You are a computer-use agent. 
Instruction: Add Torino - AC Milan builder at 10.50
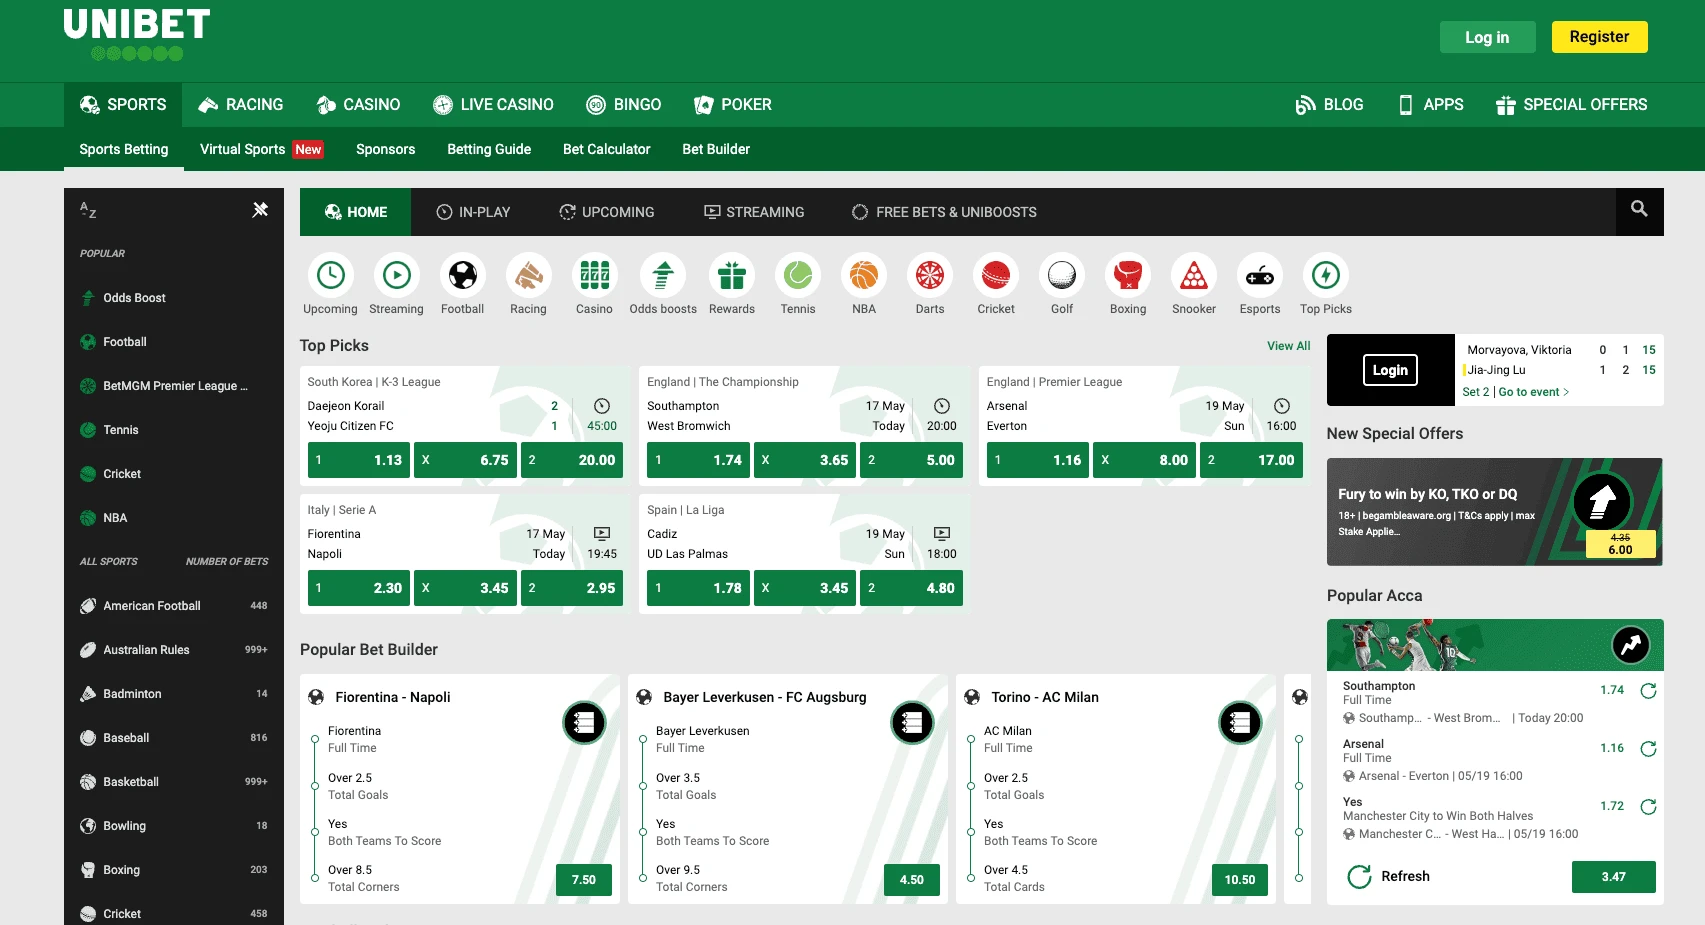click(x=1240, y=880)
